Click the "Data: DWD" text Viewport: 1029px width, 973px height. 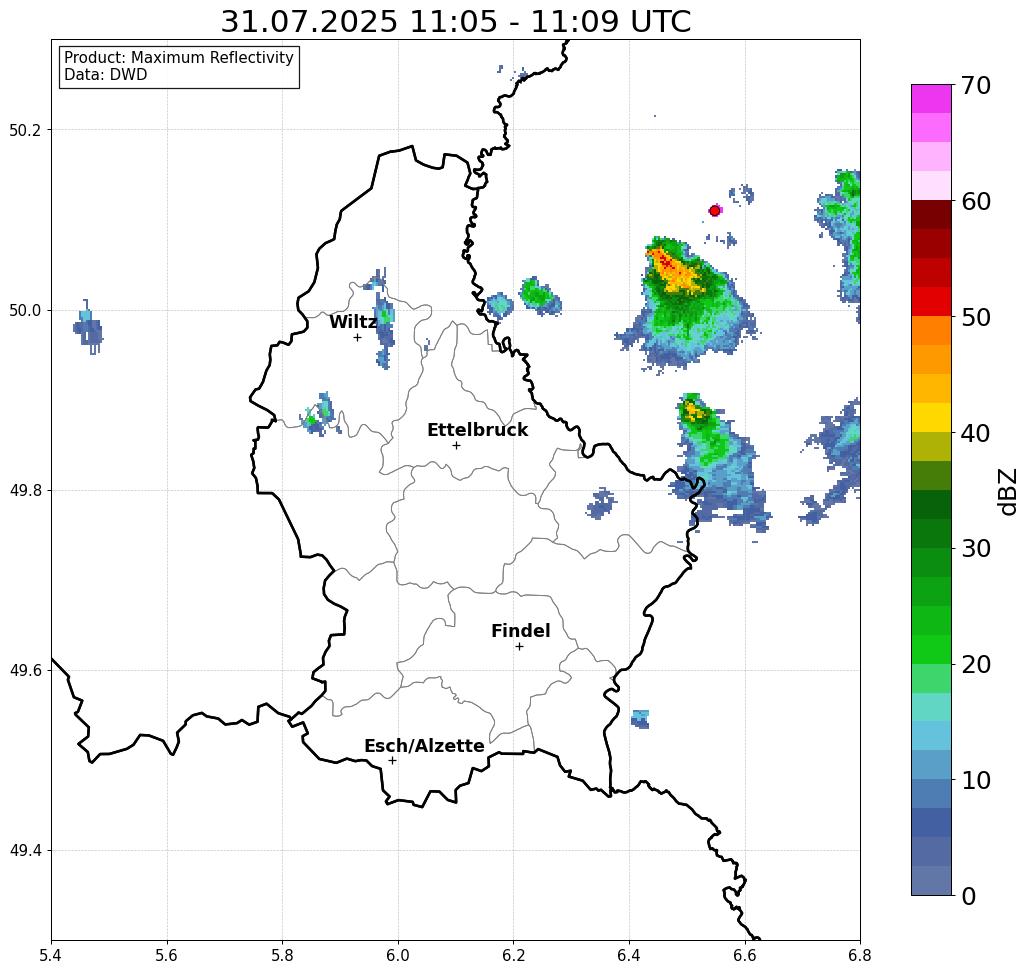coord(106,75)
